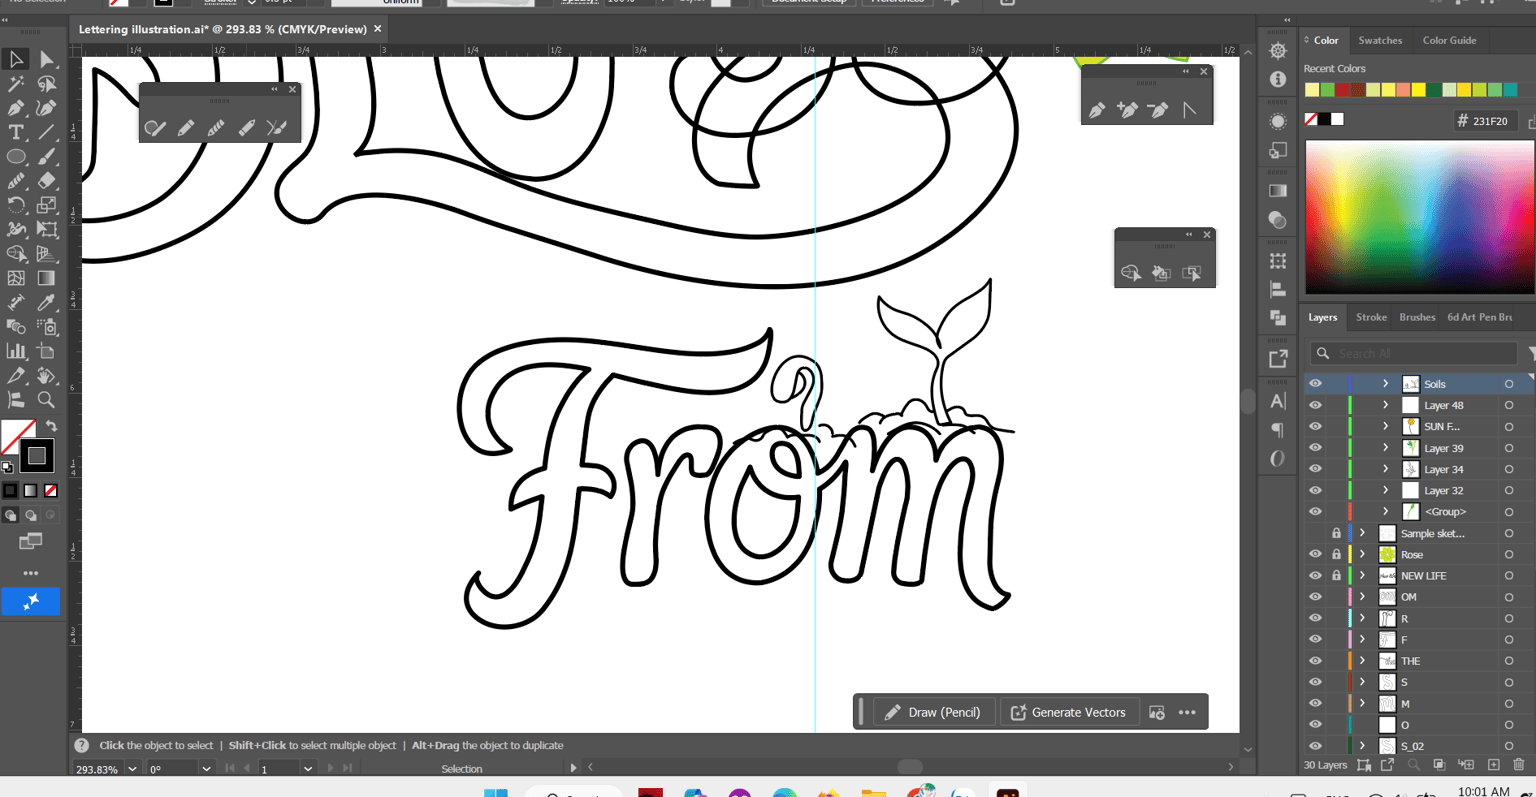1536x797 pixels.
Task: Toggle the THE layer eye icon
Action: pos(1315,661)
